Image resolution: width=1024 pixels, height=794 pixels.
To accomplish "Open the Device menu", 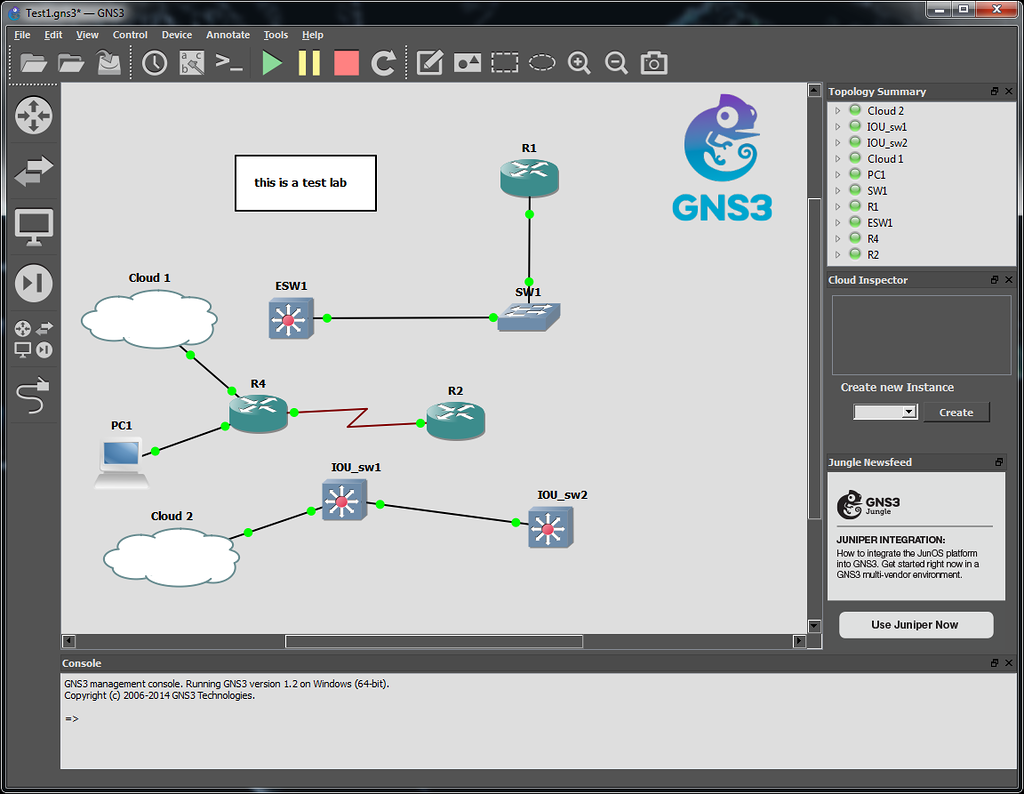I will click(x=176, y=35).
